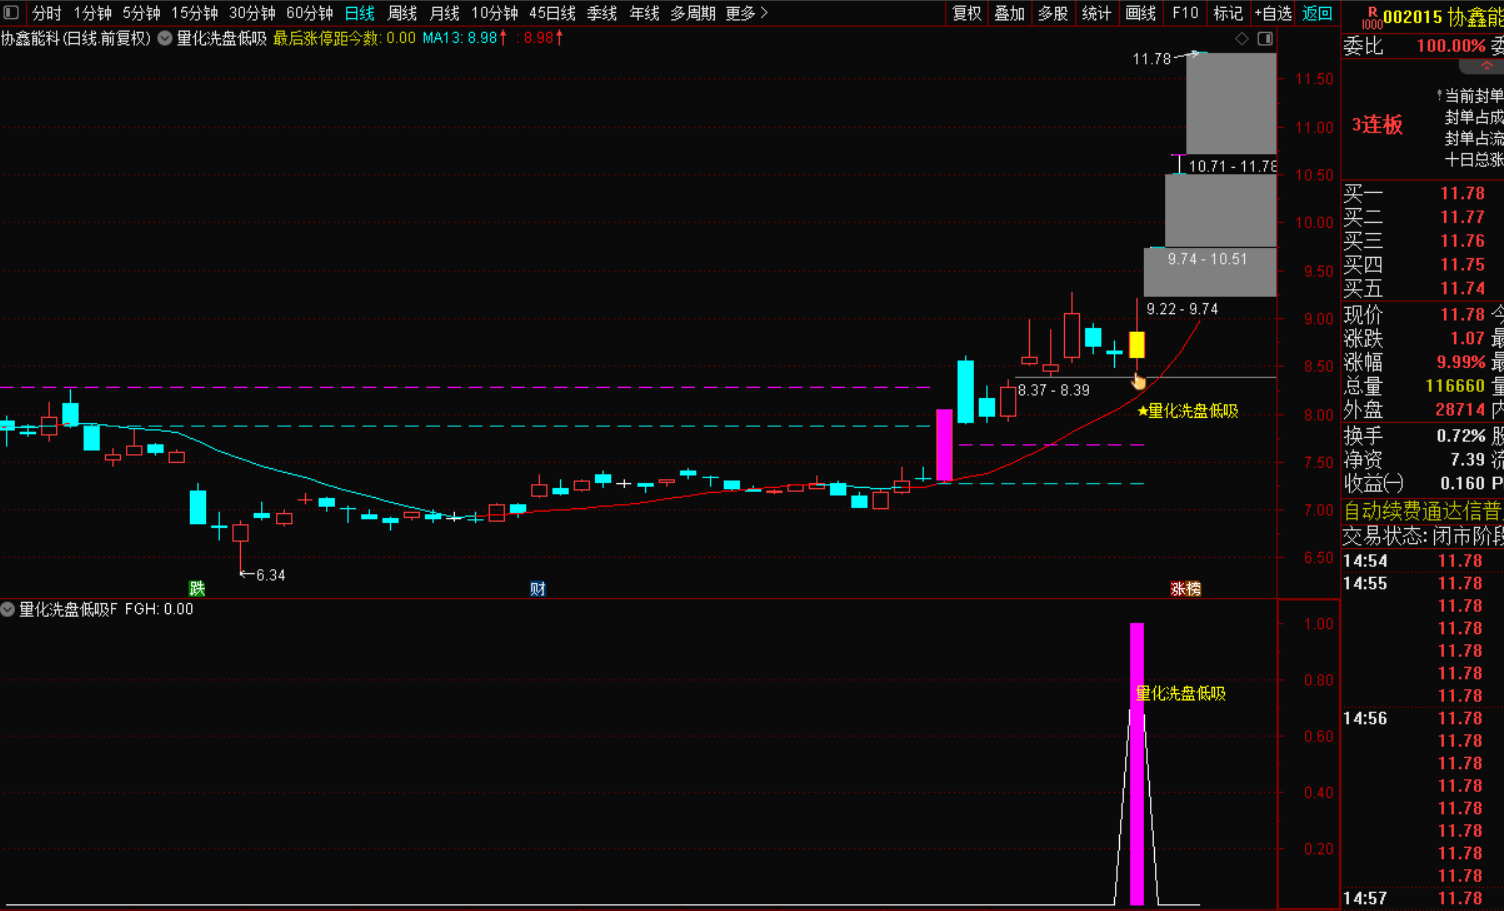
Task: Click the diamond icon above the chart
Action: tap(1242, 38)
